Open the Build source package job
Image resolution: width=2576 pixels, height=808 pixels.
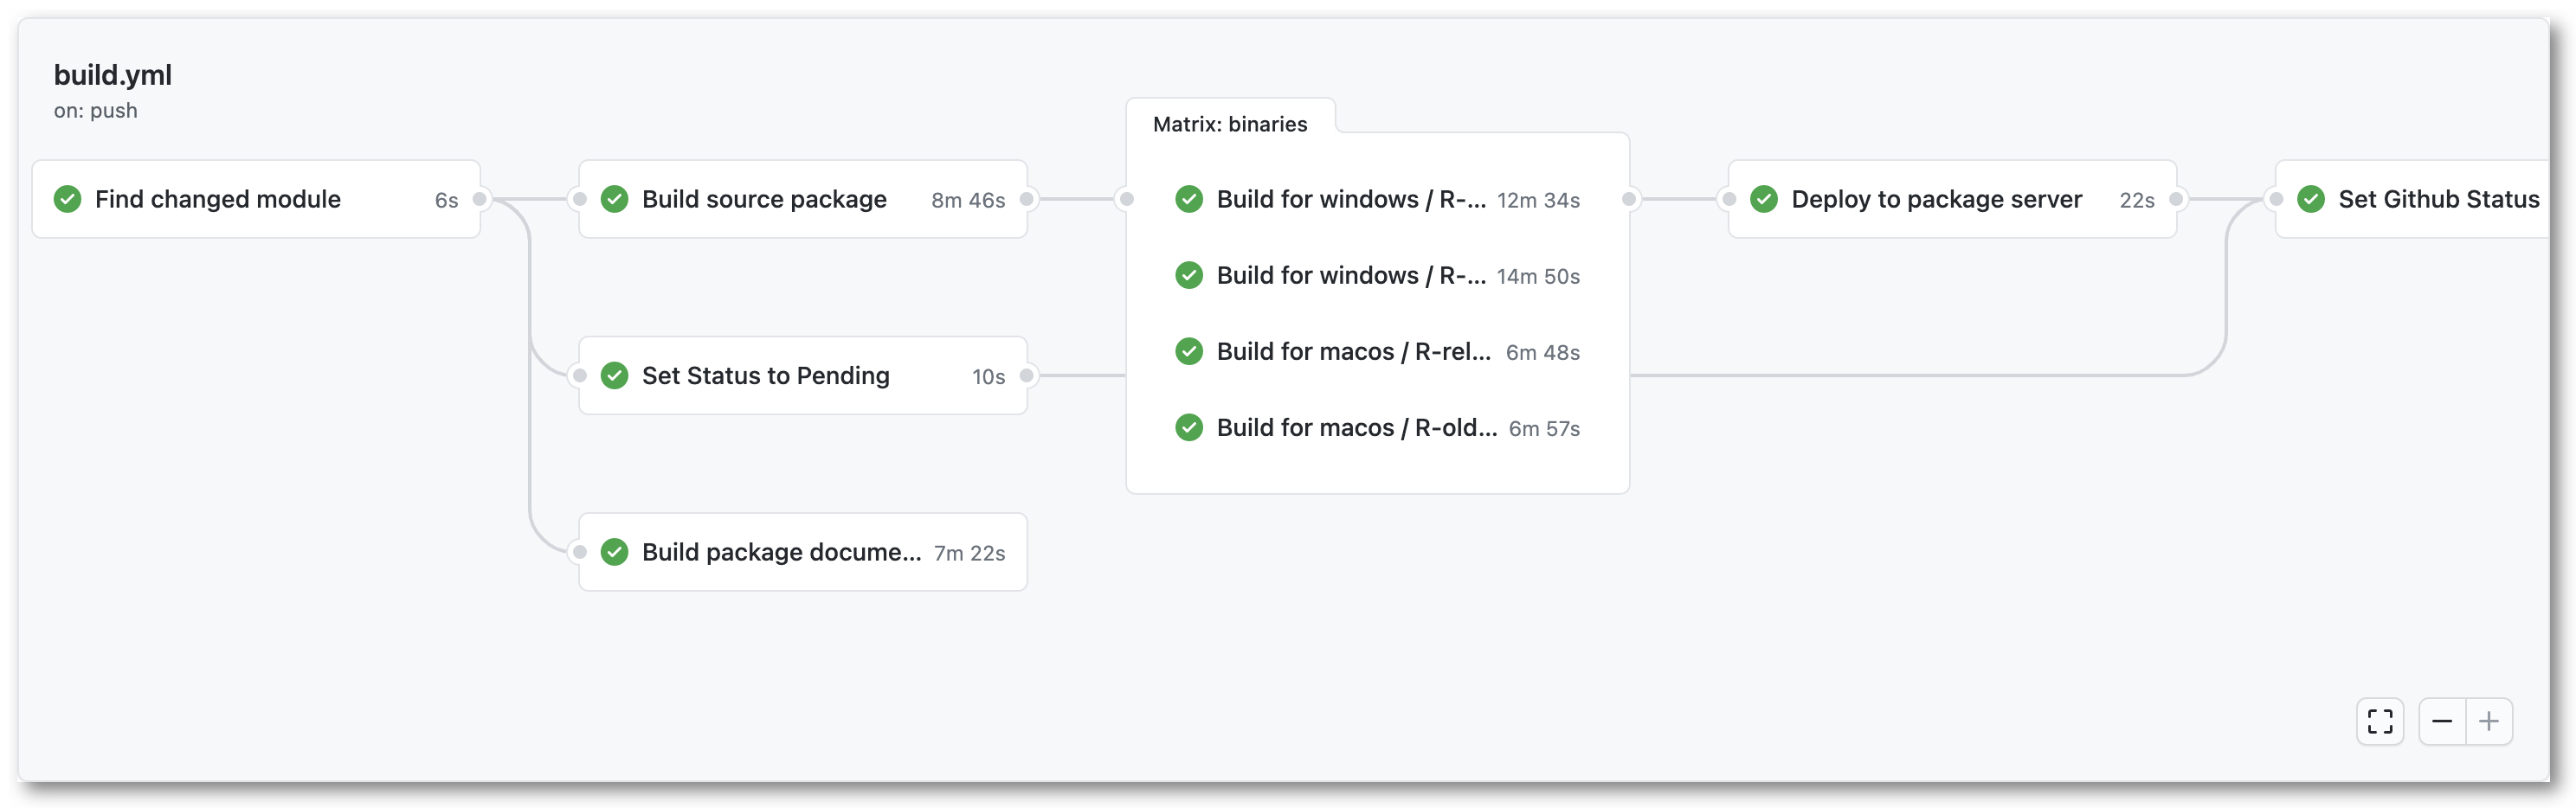(x=764, y=199)
